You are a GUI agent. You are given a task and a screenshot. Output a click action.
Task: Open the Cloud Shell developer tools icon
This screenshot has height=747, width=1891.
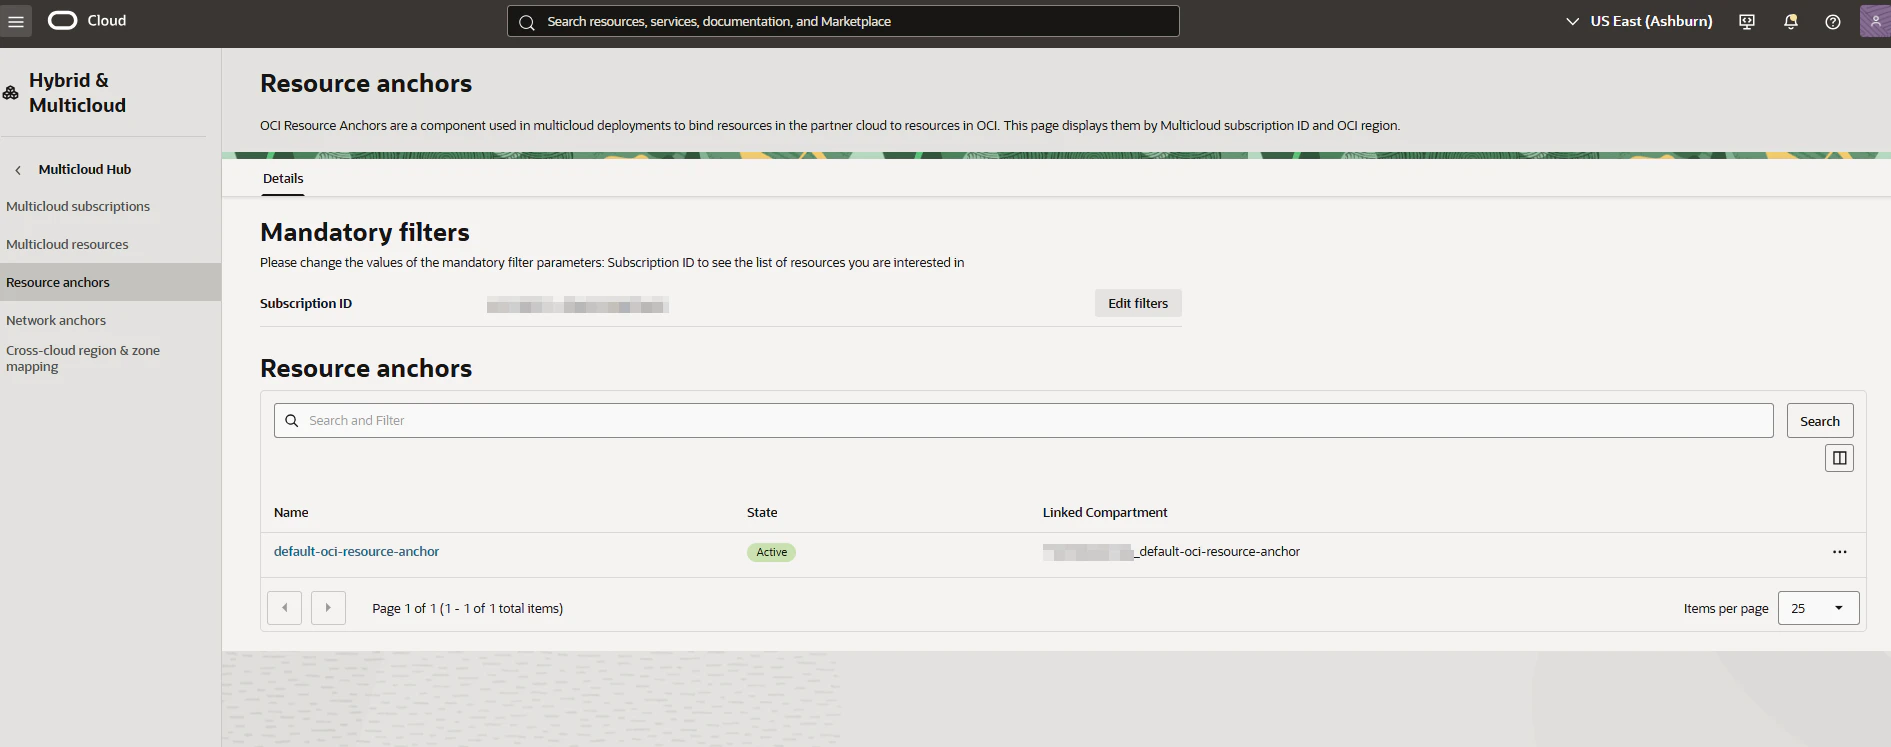1747,21
